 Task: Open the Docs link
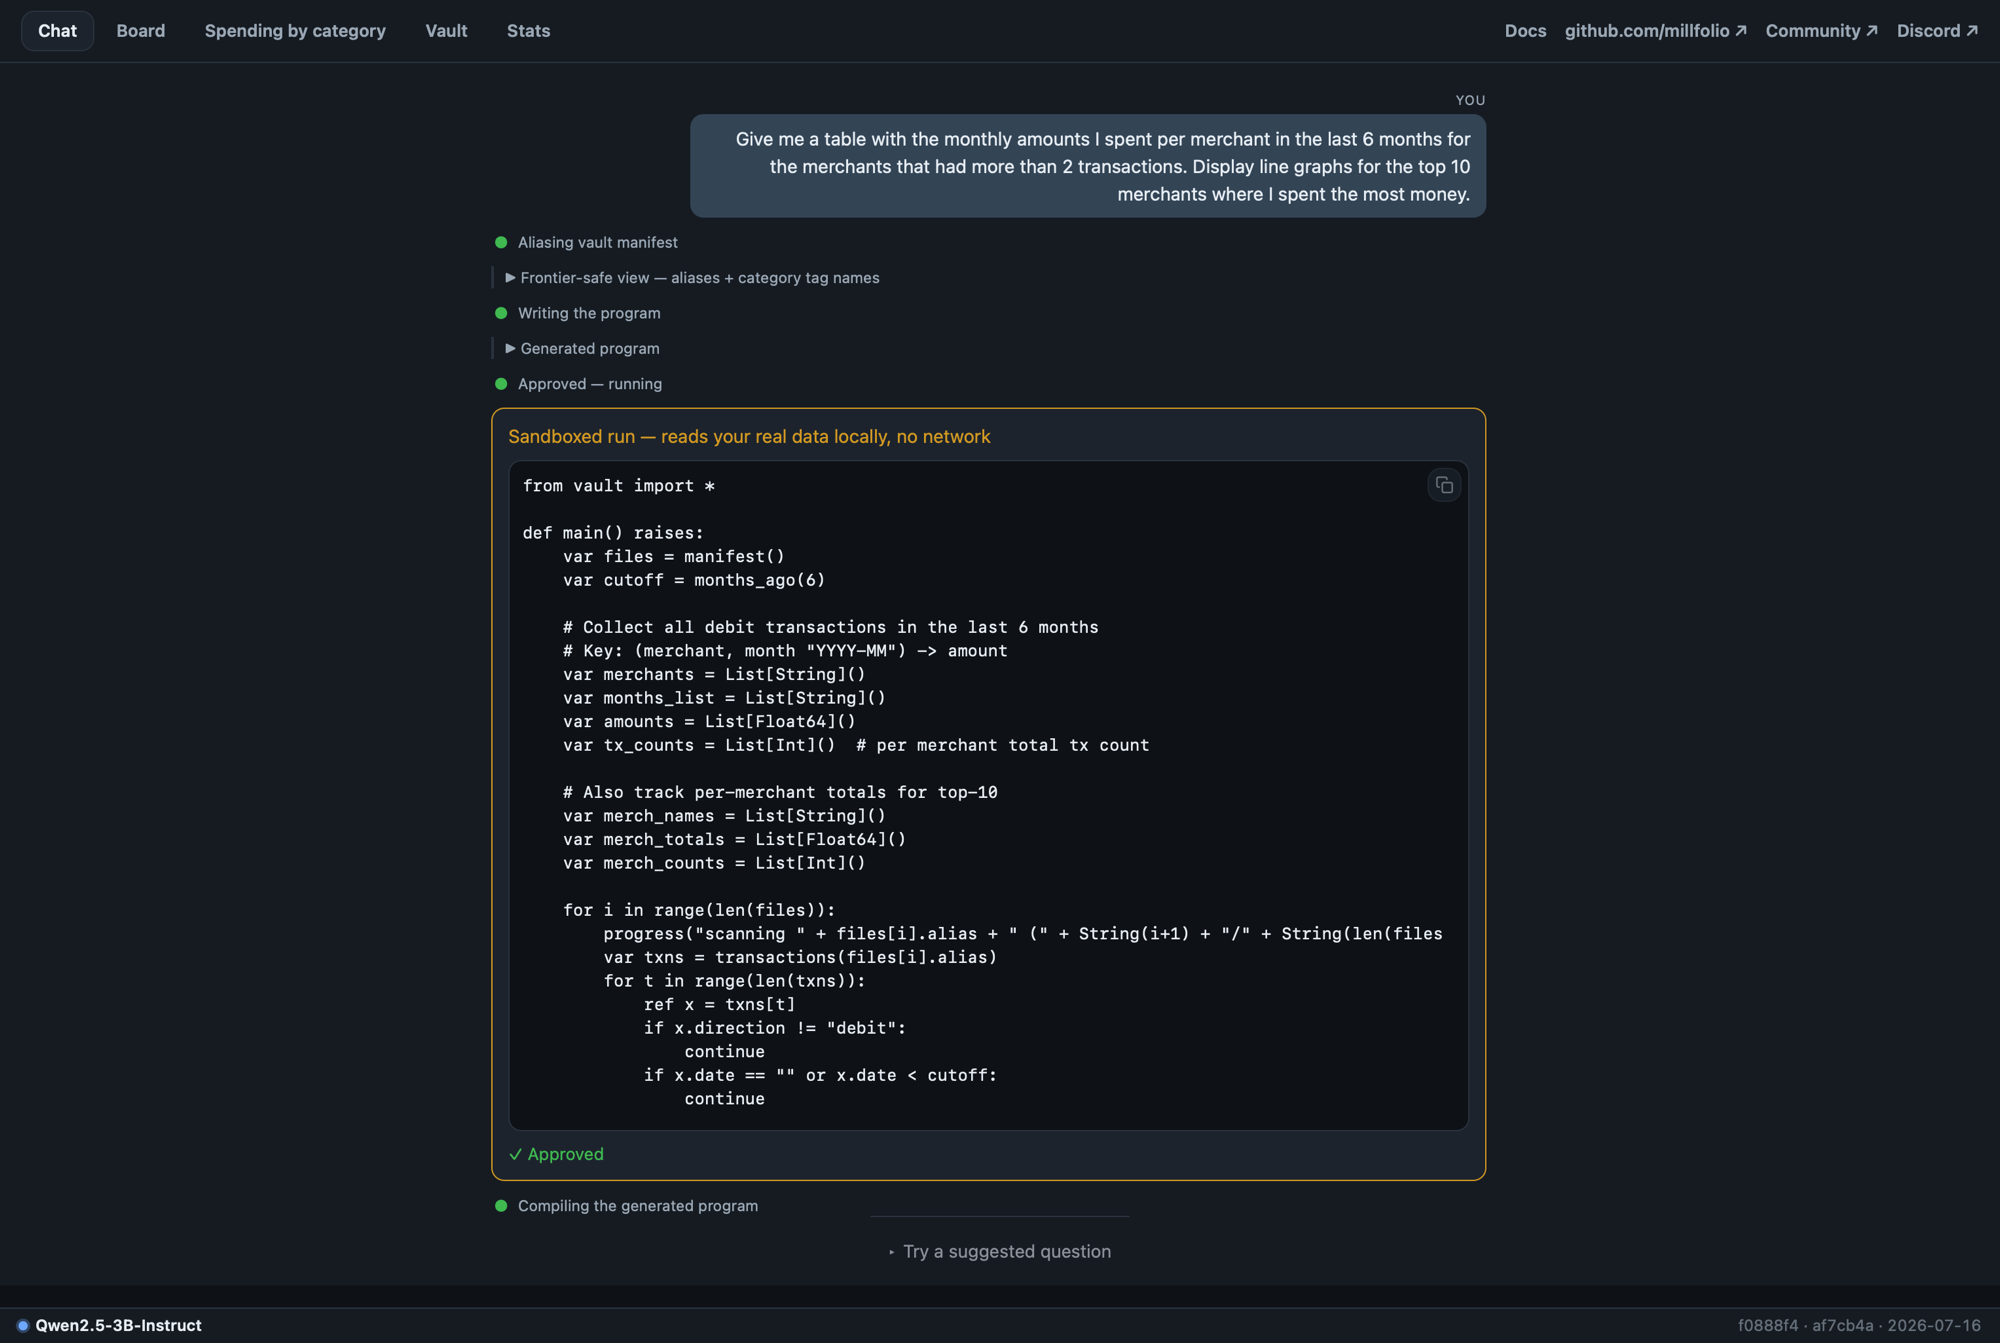point(1525,31)
